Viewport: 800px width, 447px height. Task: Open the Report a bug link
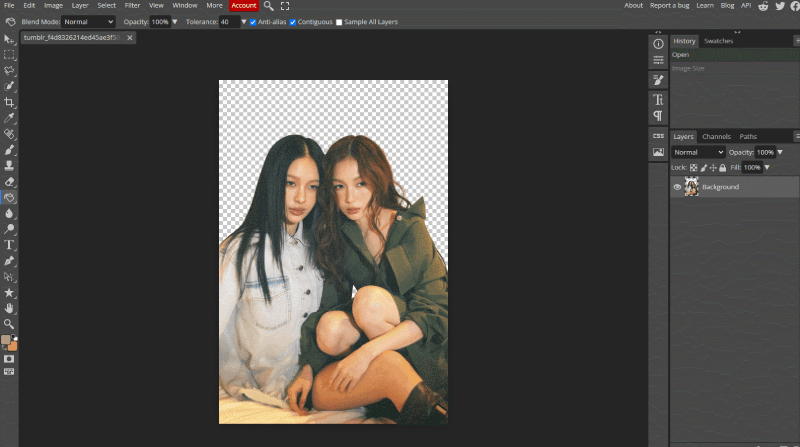[x=669, y=6]
